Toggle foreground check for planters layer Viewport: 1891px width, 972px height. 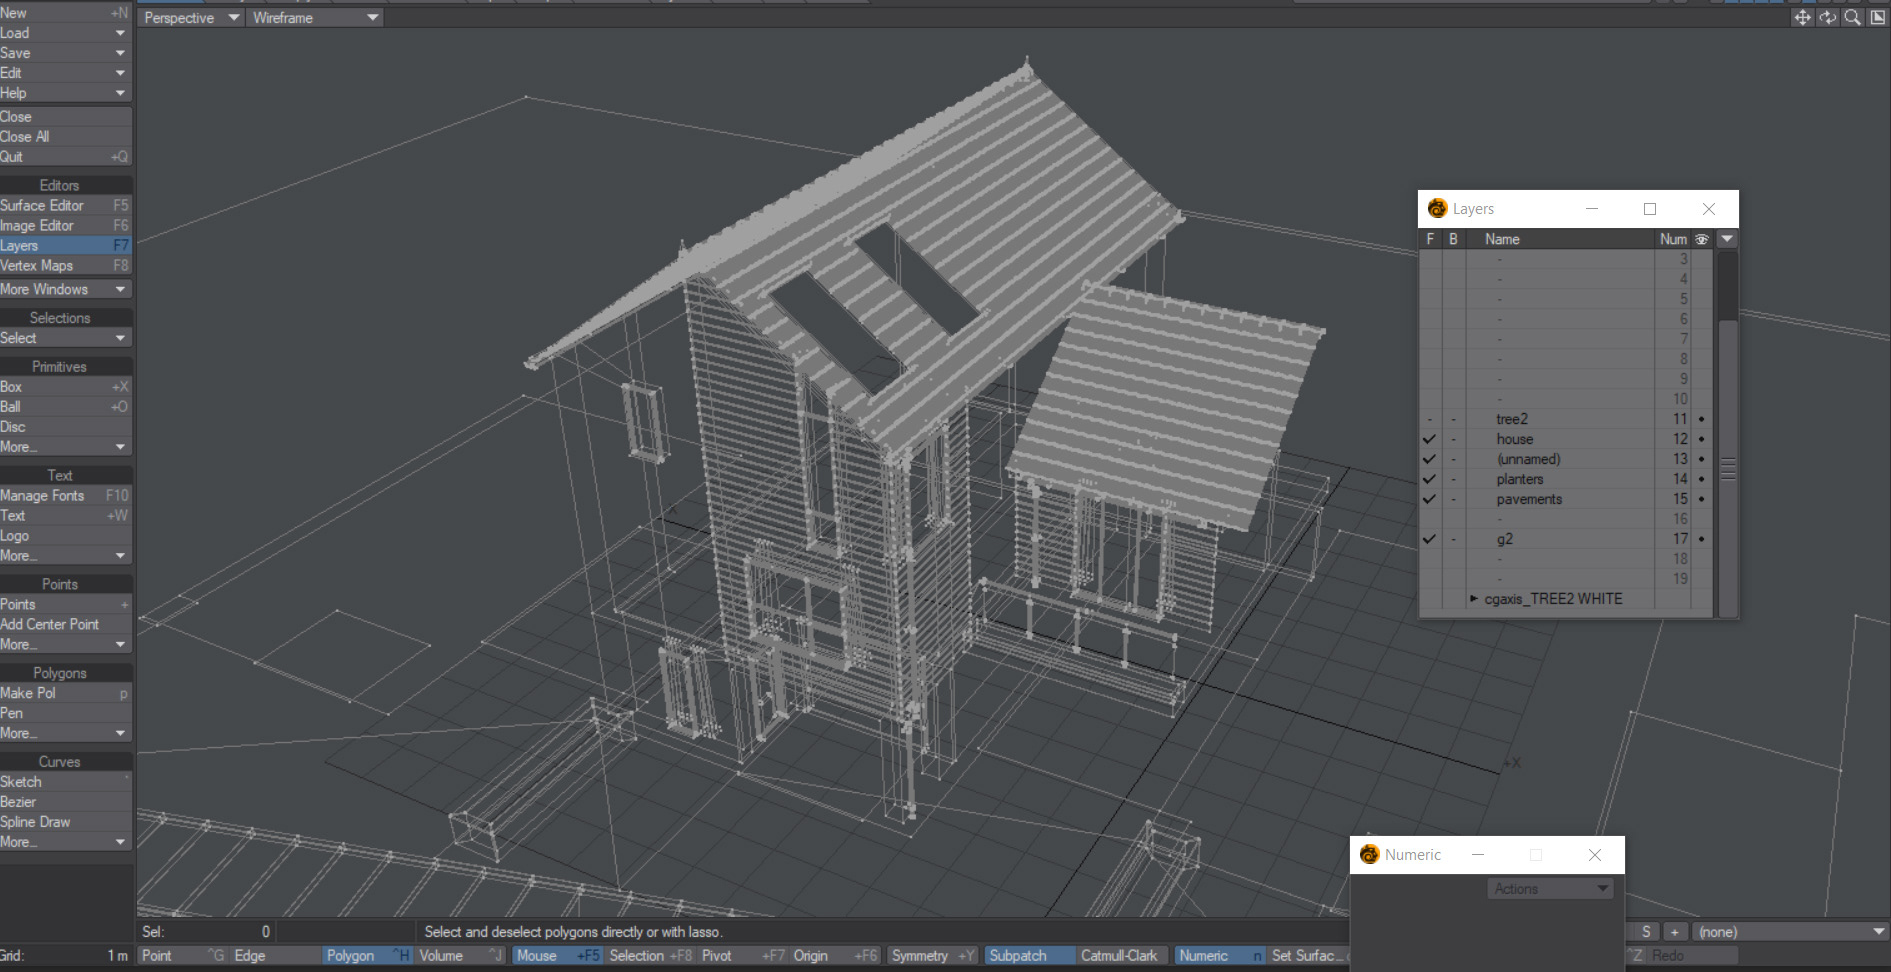click(1429, 479)
